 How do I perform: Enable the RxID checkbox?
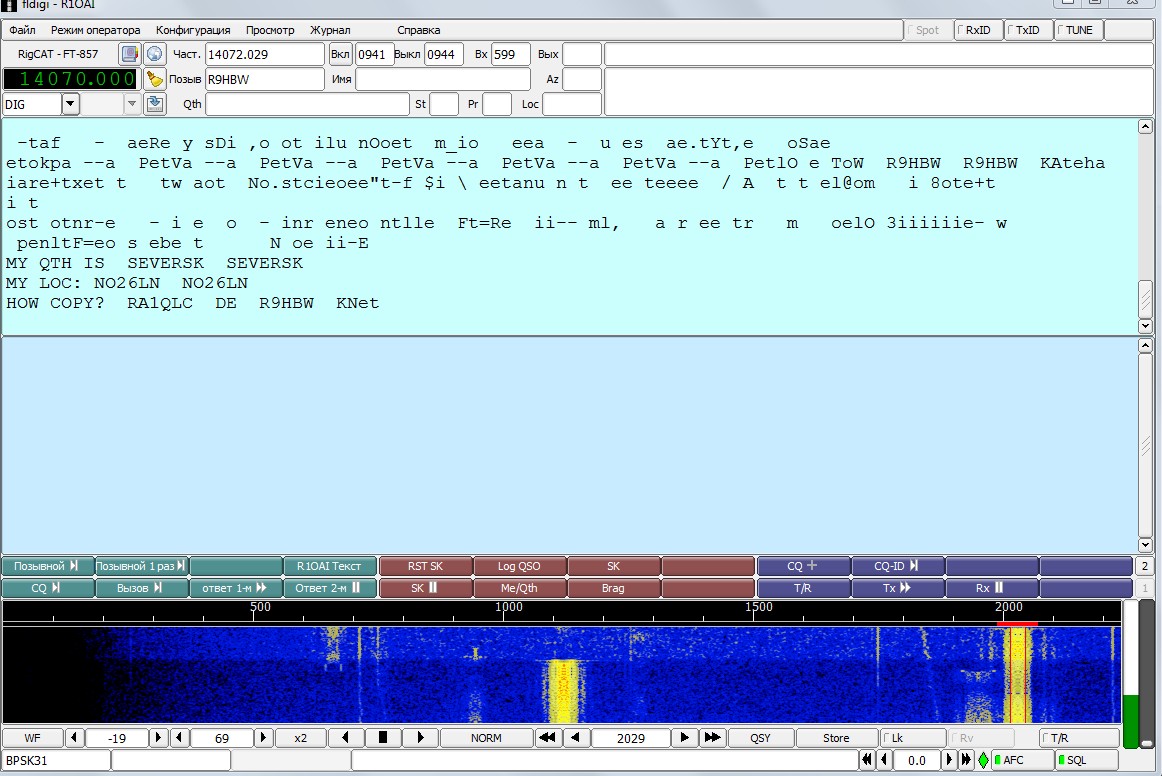[978, 30]
